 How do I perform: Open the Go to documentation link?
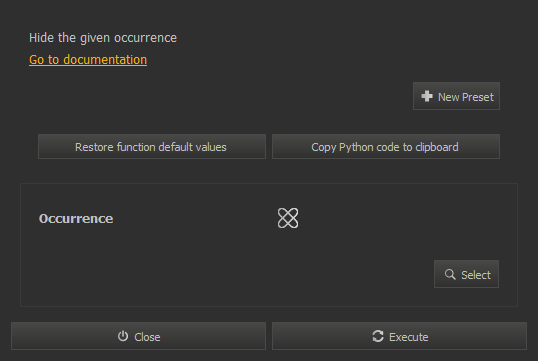[88, 60]
